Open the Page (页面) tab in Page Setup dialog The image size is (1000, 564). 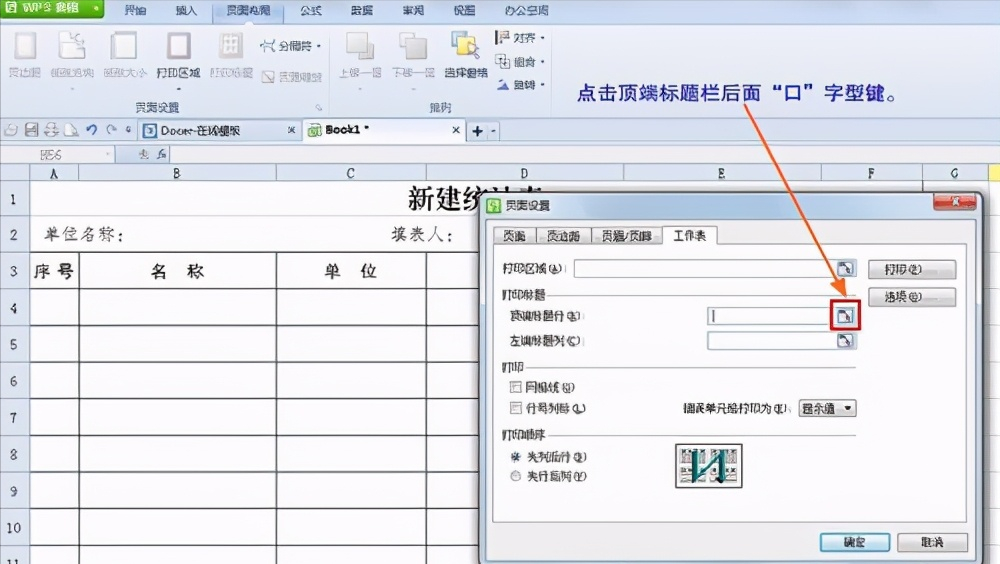pos(515,236)
